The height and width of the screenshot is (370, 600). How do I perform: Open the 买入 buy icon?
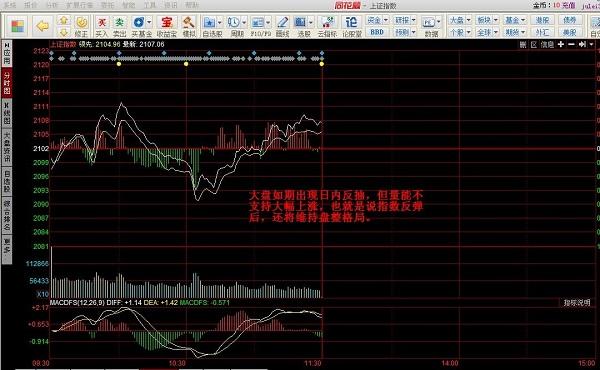tap(102, 26)
